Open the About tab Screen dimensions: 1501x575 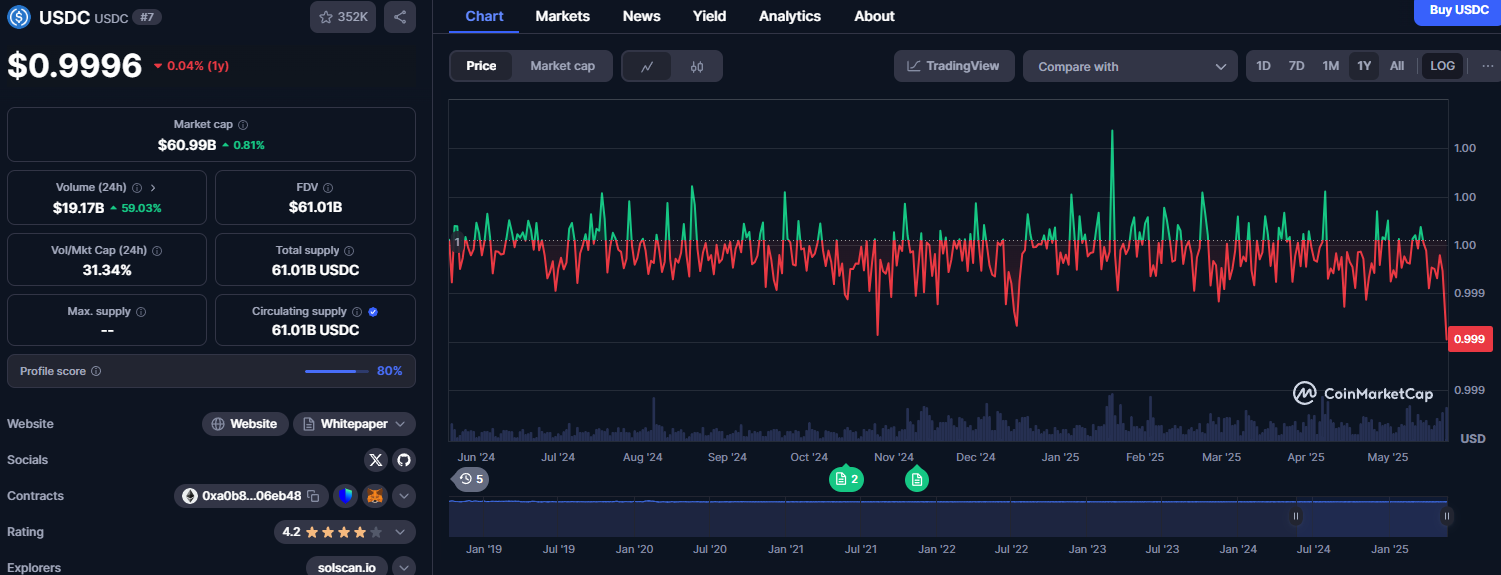click(x=874, y=16)
